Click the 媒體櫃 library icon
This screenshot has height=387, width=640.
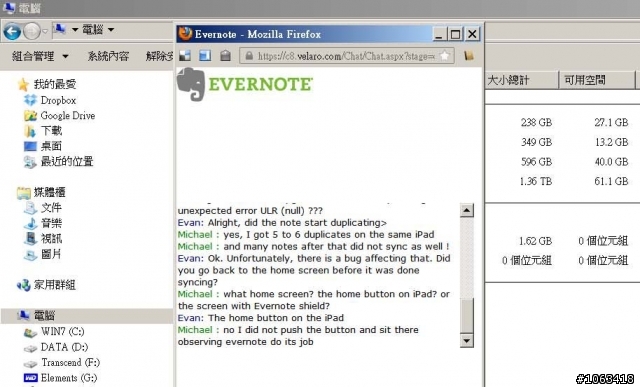pyautogui.click(x=24, y=192)
